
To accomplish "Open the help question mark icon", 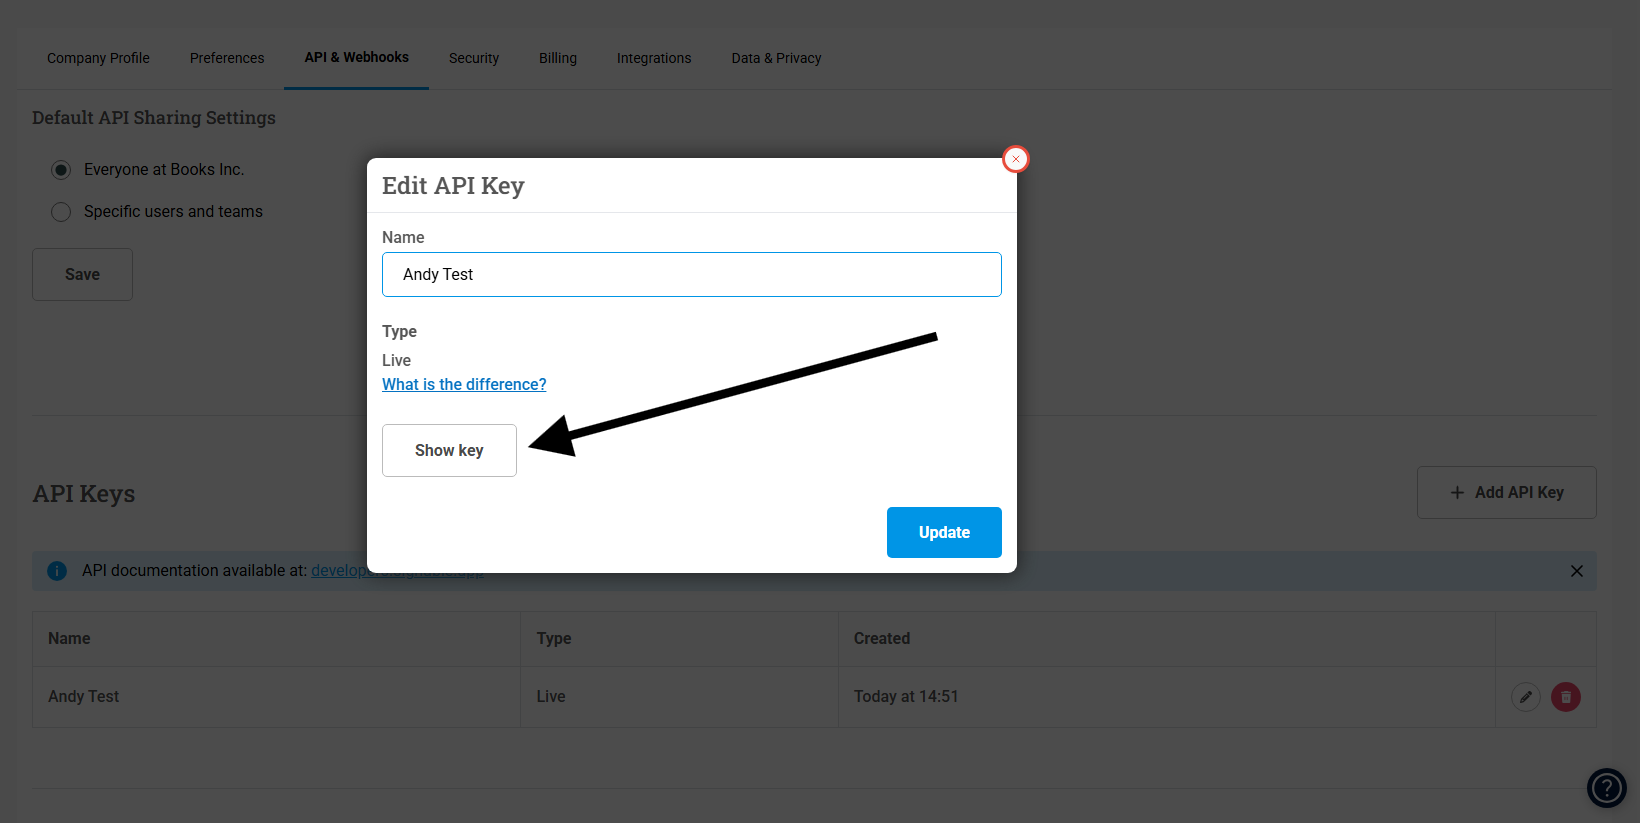I will pos(1606,788).
